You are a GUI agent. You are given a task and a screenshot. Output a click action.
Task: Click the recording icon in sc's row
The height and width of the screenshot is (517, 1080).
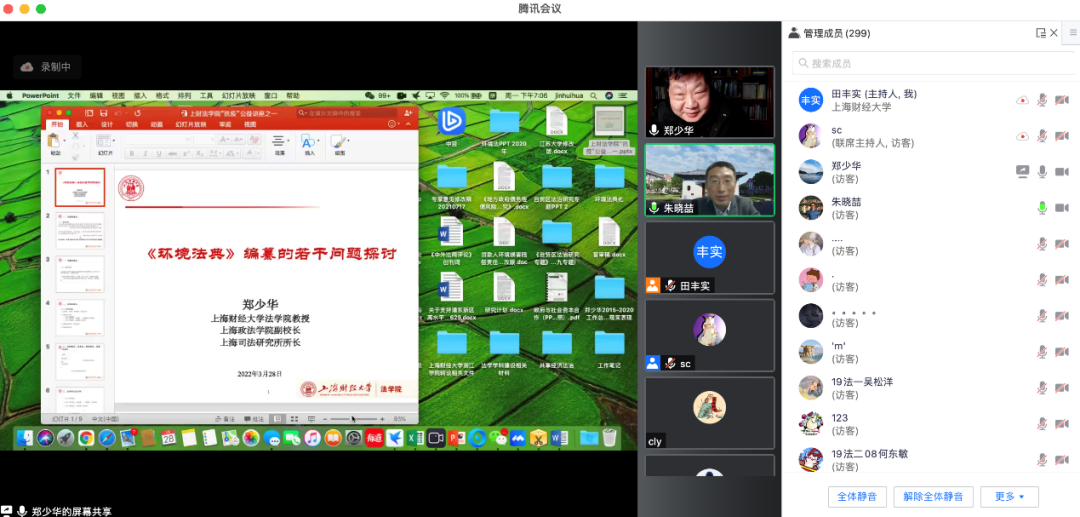[1022, 136]
